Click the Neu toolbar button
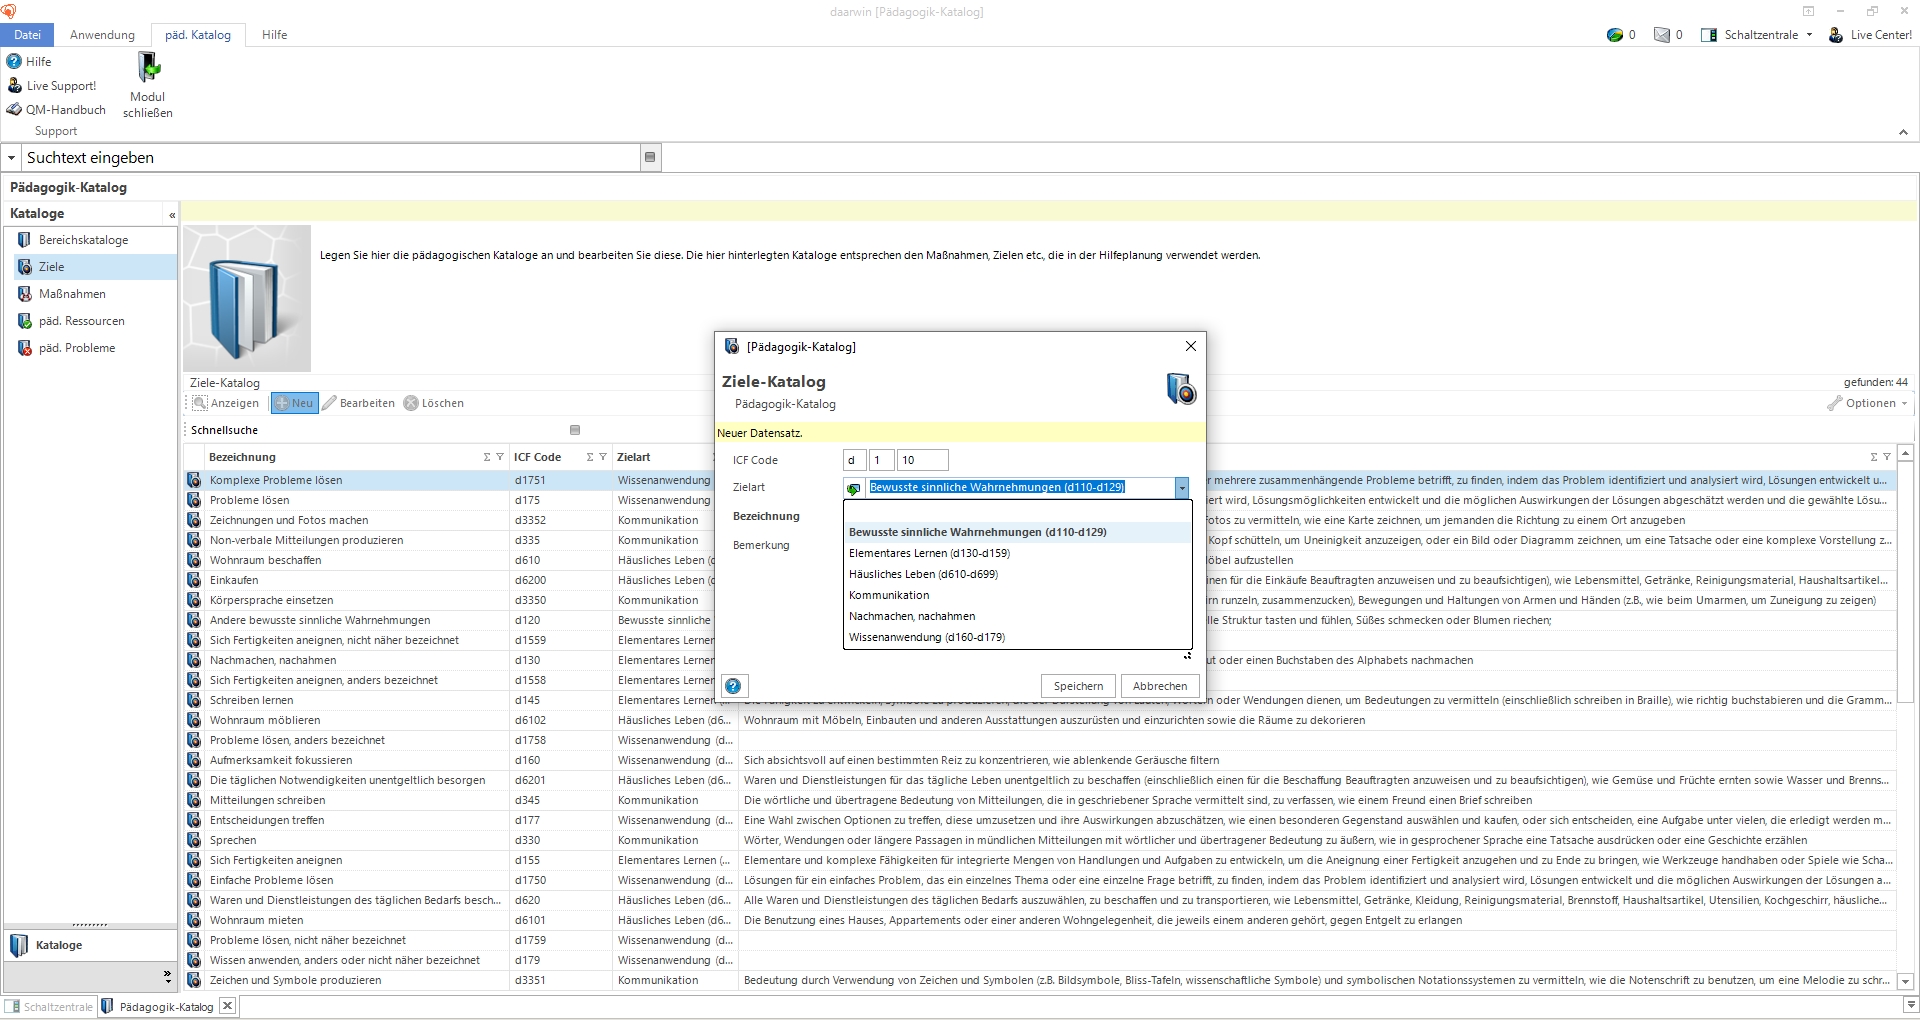 tap(294, 403)
